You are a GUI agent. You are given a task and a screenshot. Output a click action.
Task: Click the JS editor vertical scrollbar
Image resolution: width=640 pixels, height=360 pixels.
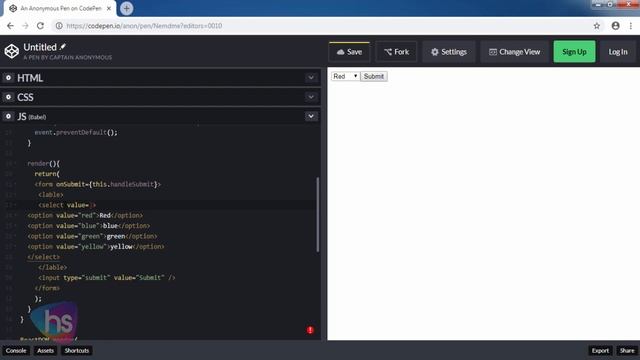(318, 214)
